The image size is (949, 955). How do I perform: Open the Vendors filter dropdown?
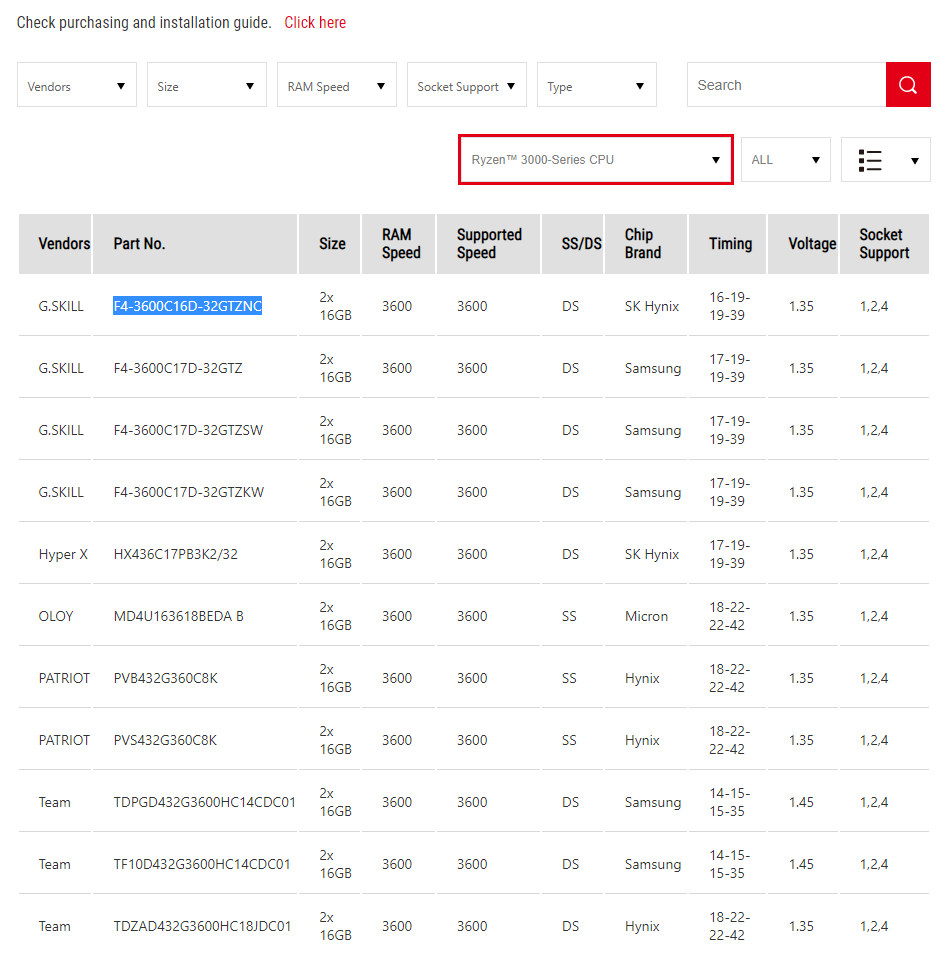(77, 85)
